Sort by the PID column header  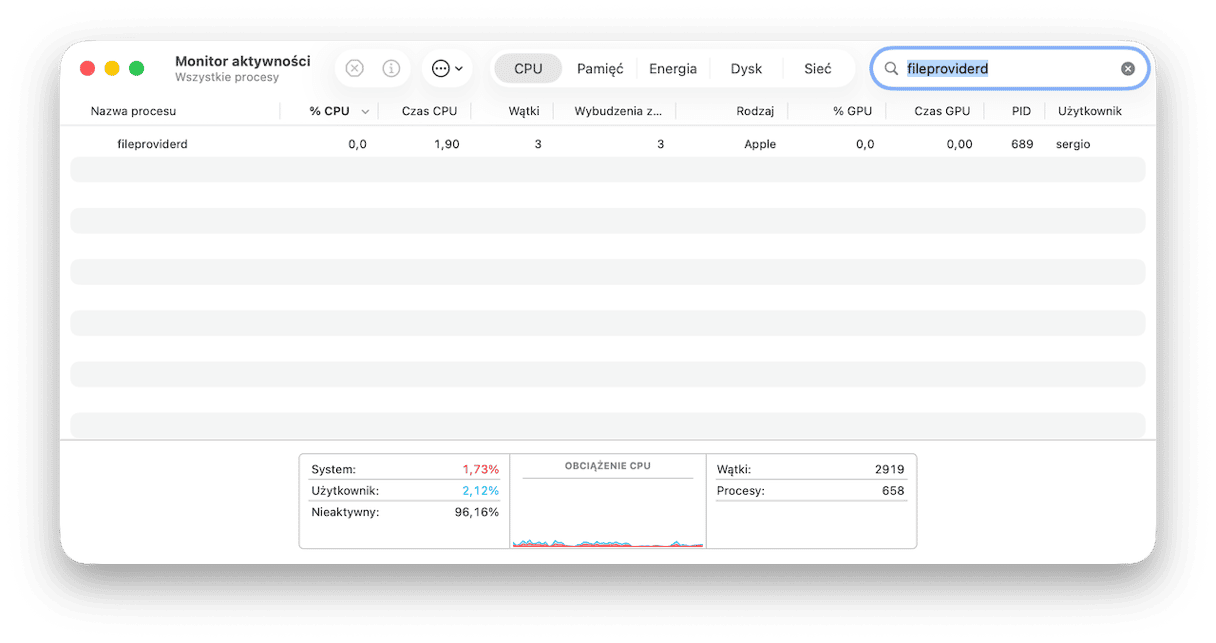coord(1020,111)
